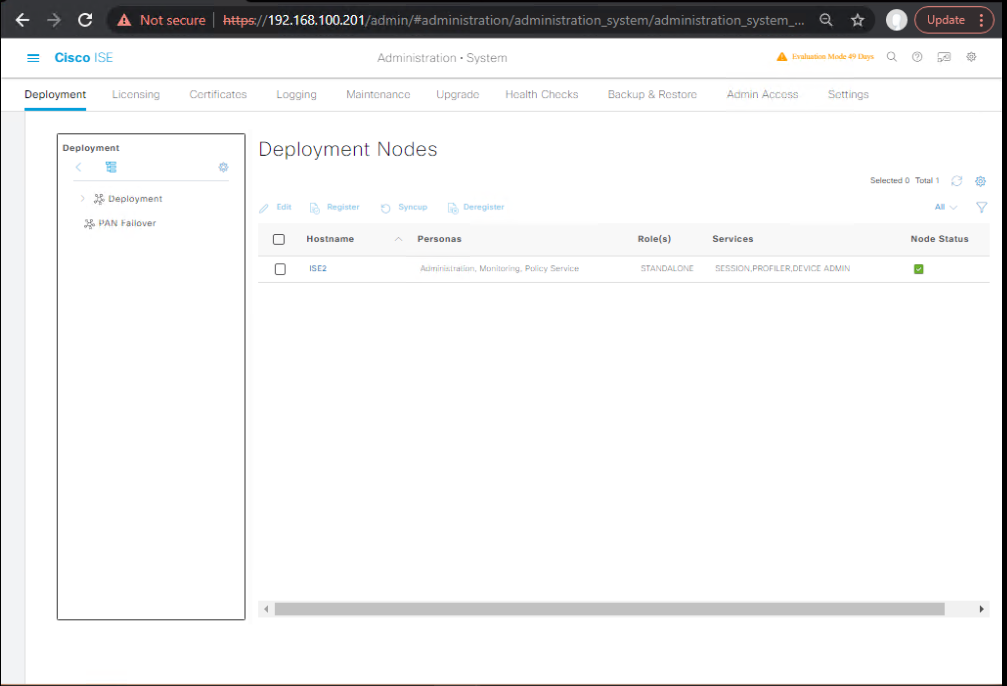Click the scrollbar right arrow
This screenshot has height=686, width=1007.
click(x=981, y=609)
